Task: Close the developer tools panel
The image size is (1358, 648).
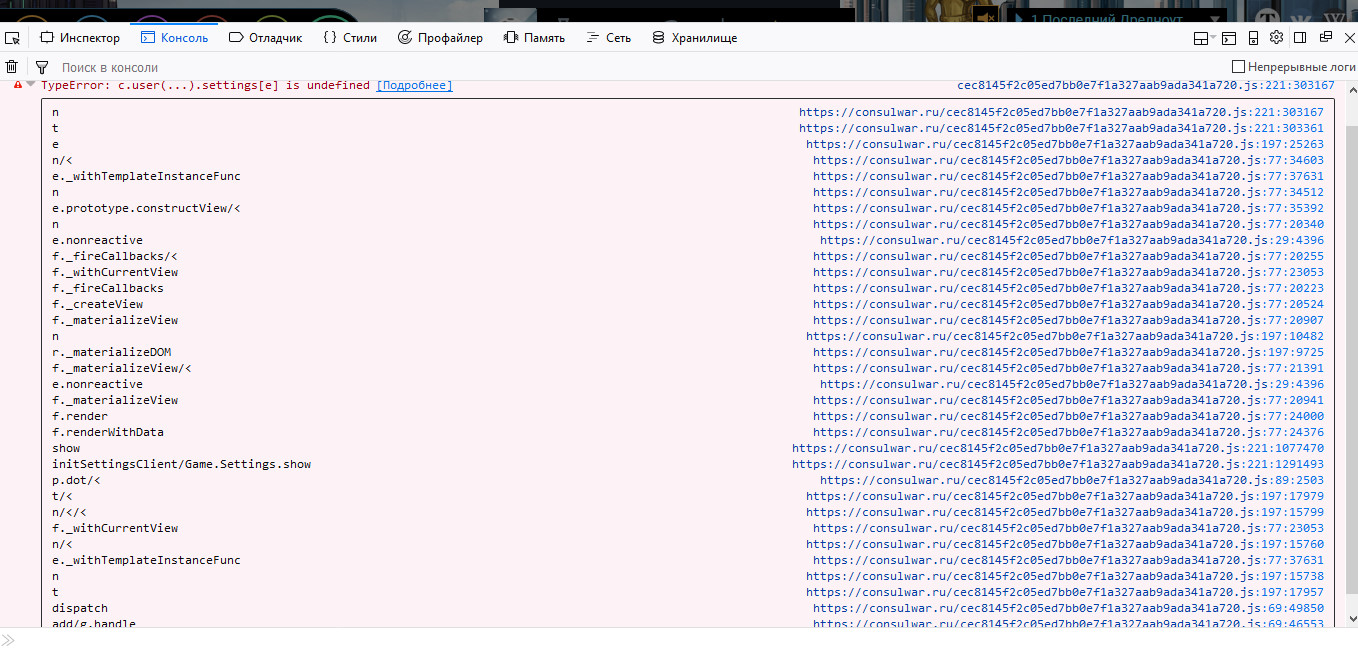Action: tap(1348, 38)
